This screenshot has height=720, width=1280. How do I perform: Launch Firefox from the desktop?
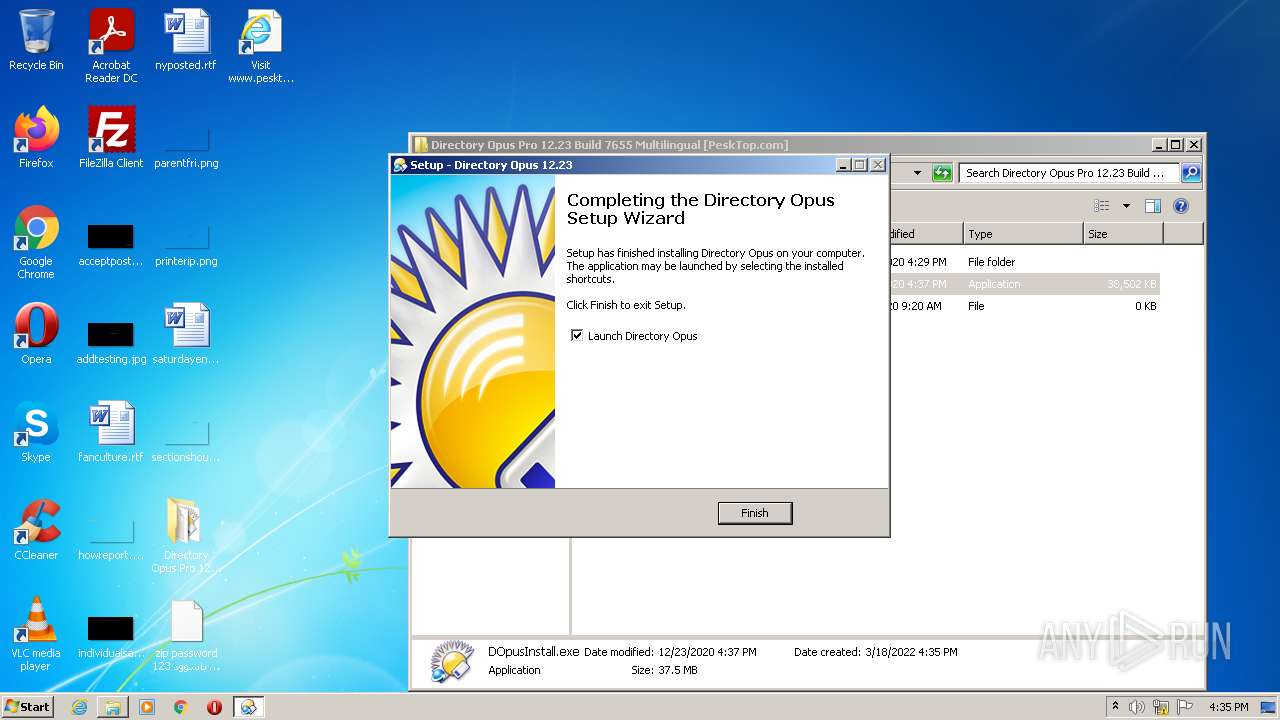36,138
